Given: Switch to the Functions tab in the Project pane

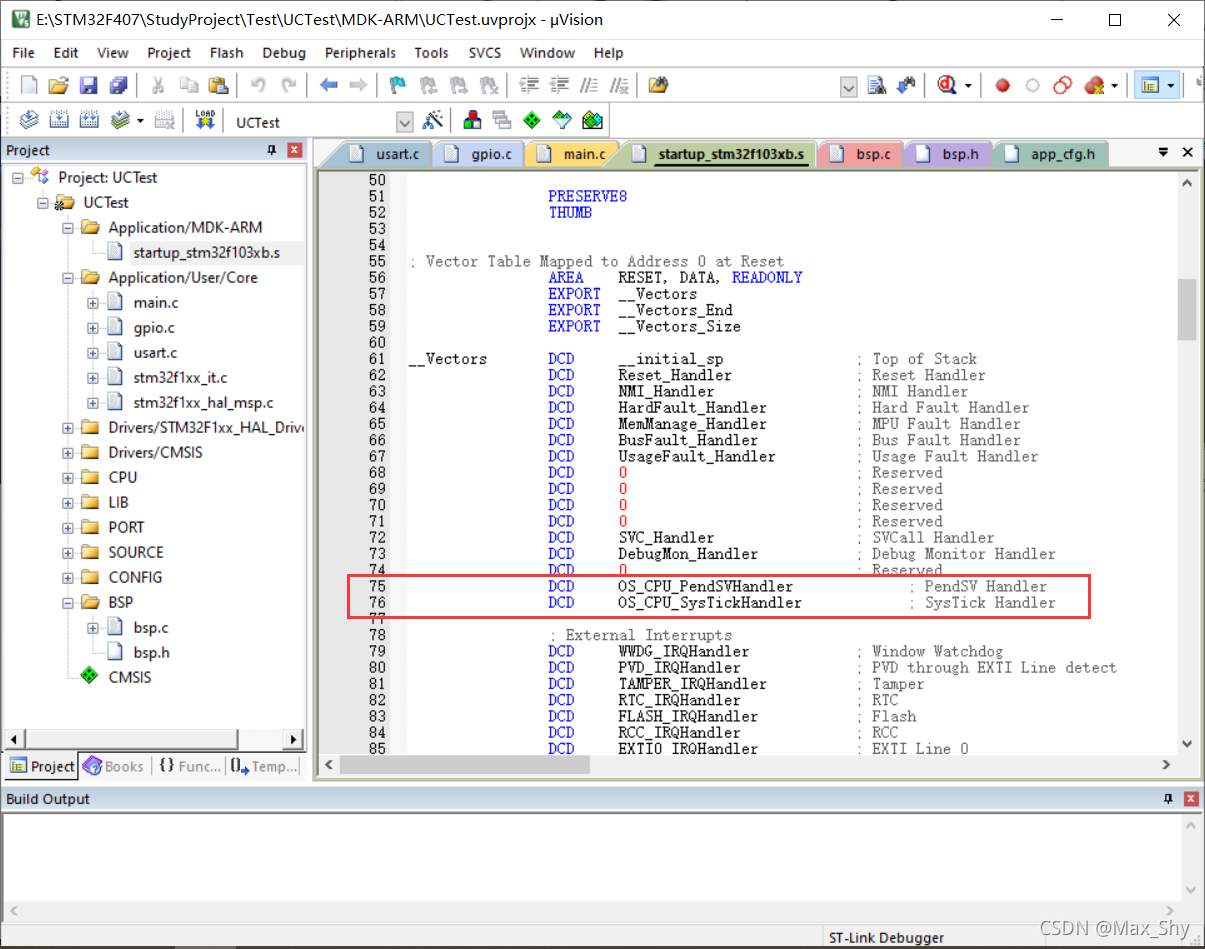Looking at the screenshot, I should click(x=189, y=766).
